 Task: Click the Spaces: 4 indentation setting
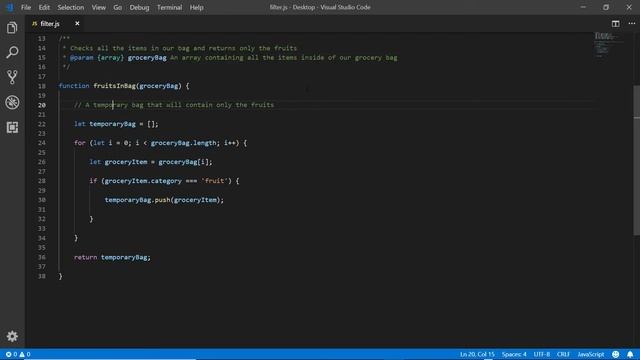[x=514, y=354]
